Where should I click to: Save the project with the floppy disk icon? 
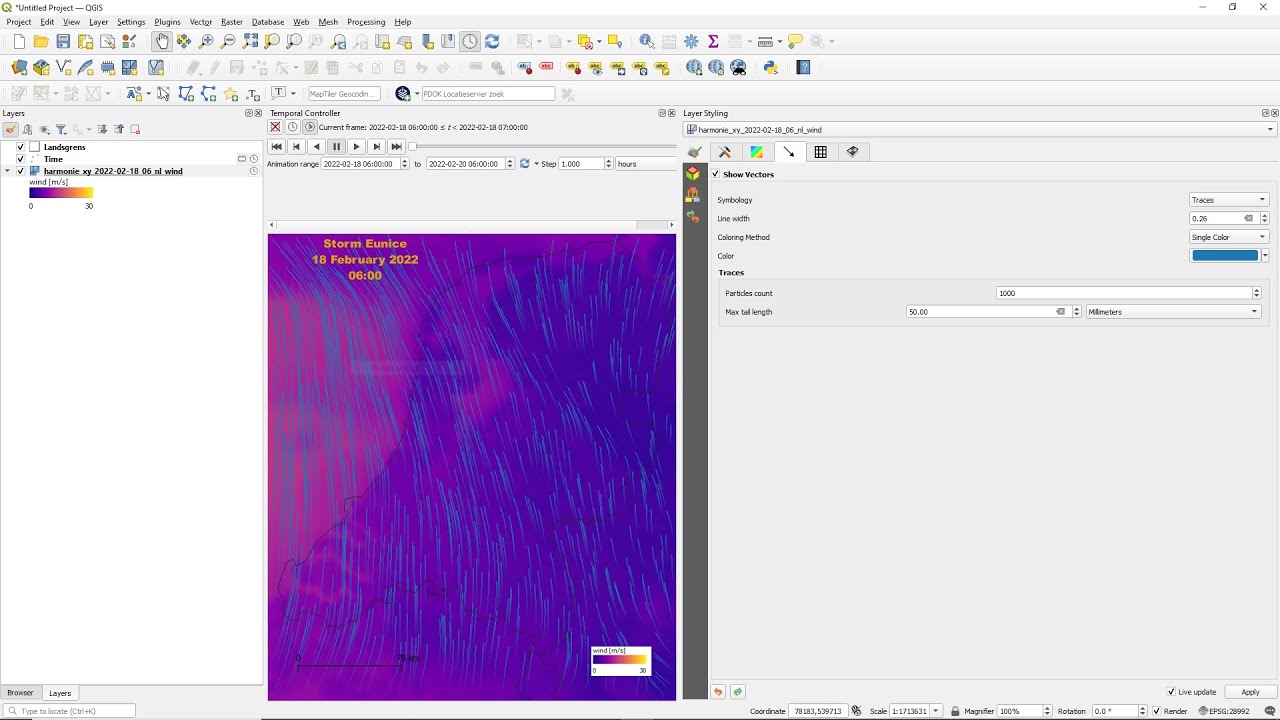(63, 41)
